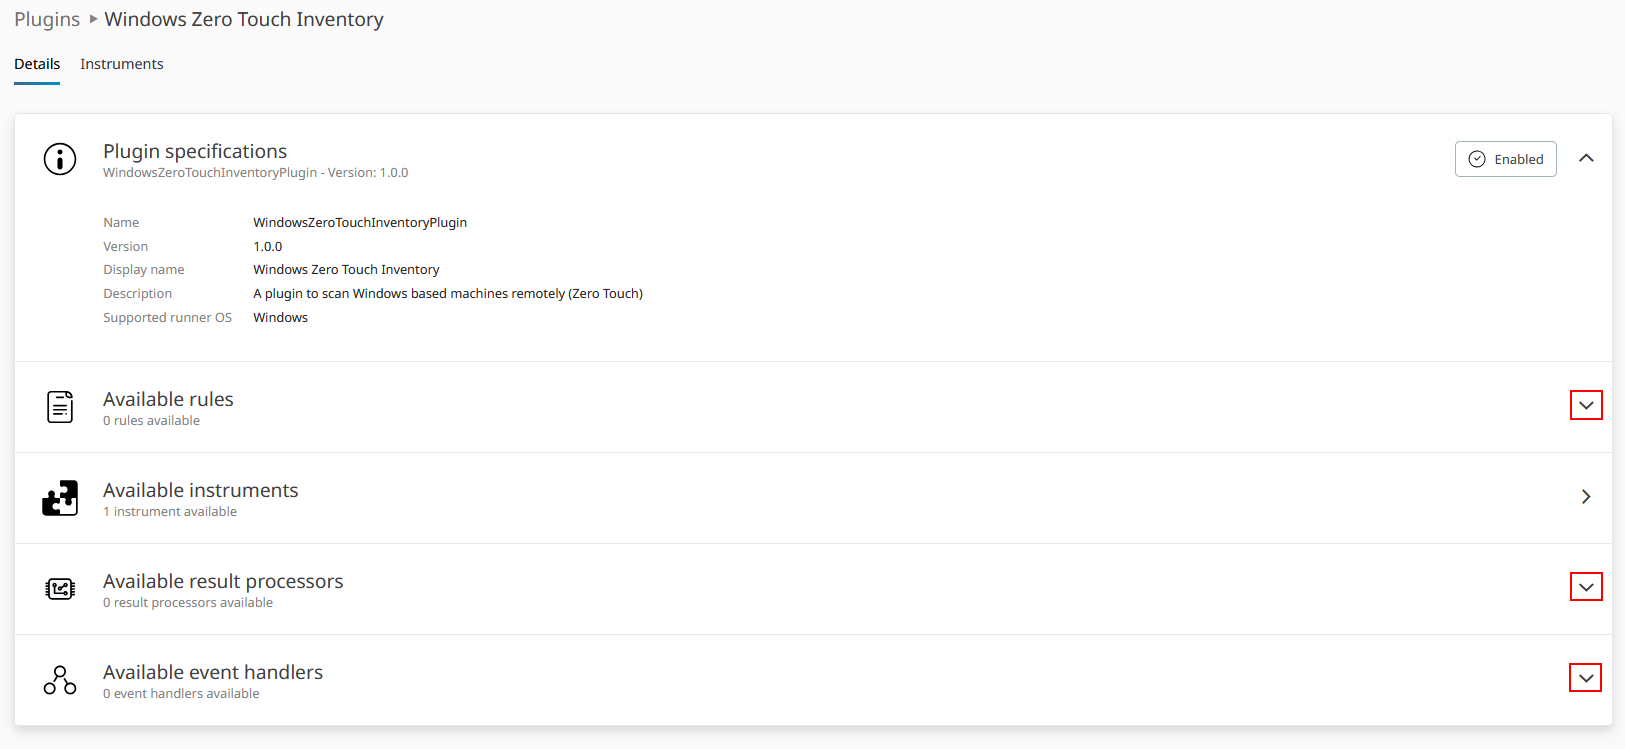This screenshot has width=1625, height=749.
Task: Expand the Available result processors section
Action: pos(1586,587)
